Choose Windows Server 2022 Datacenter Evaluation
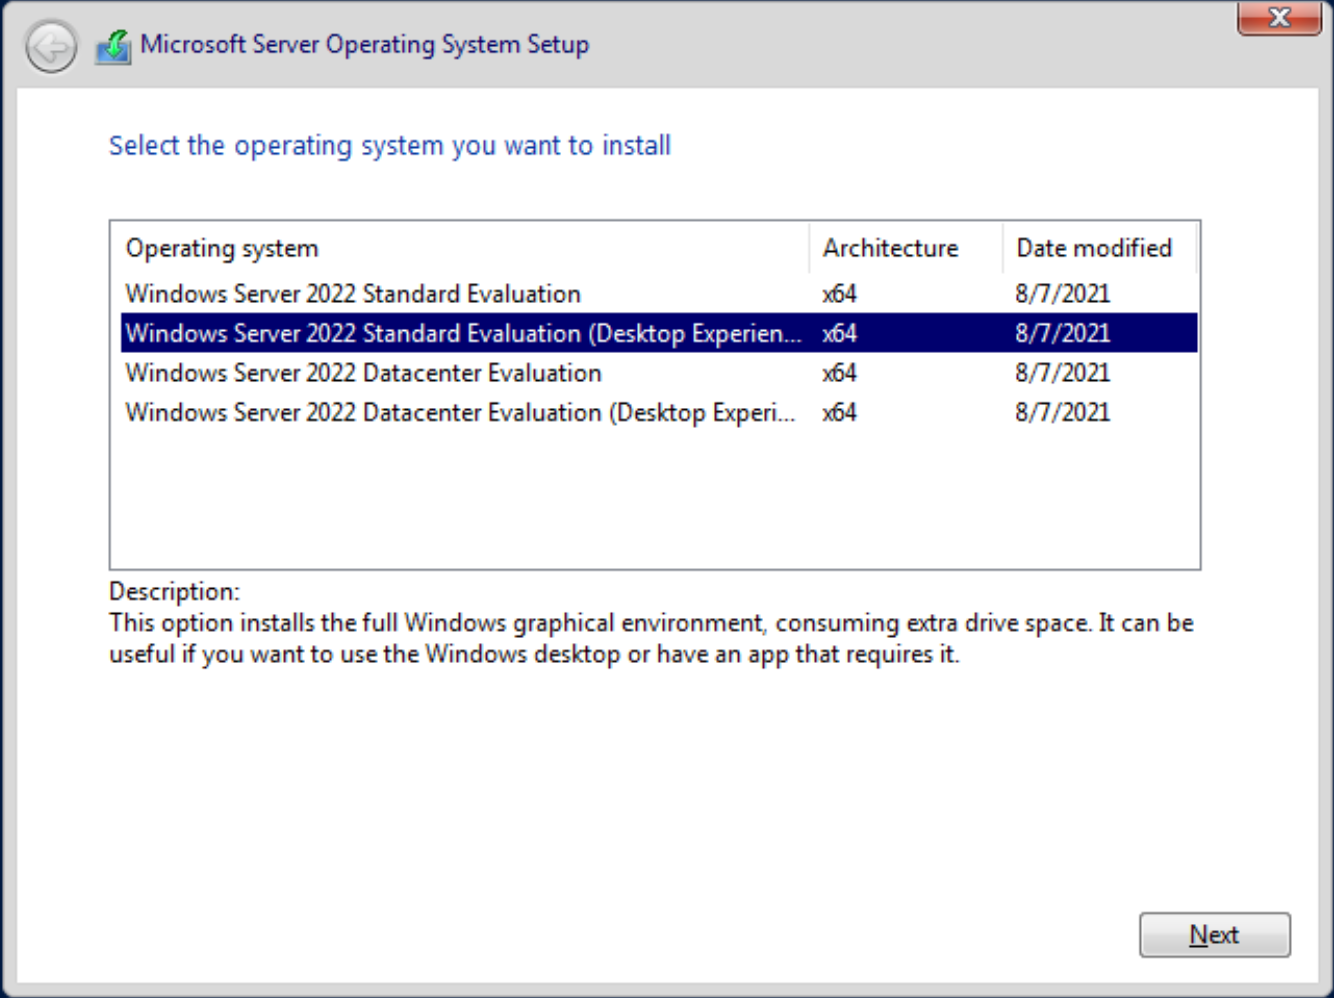Screen dimensions: 1334x998 pos(363,373)
